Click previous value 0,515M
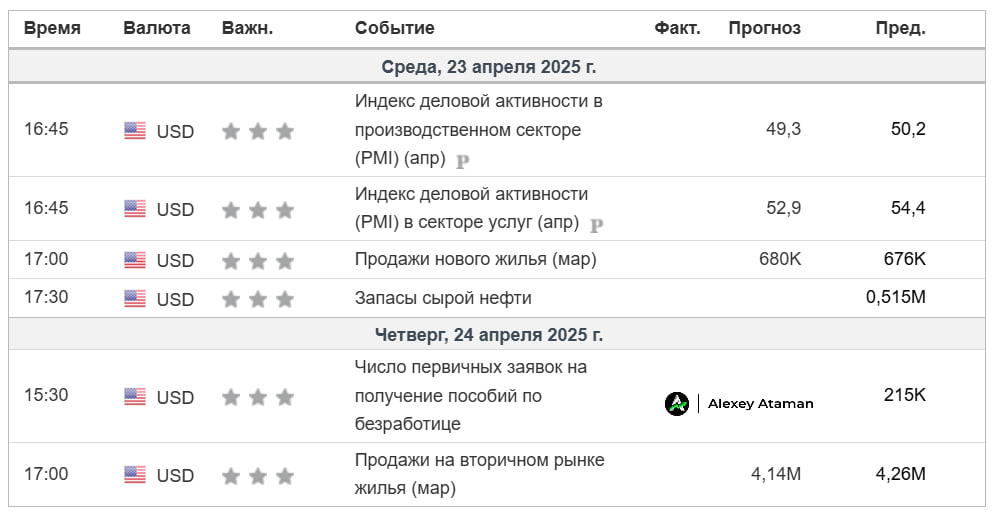This screenshot has width=997, height=514. (896, 297)
